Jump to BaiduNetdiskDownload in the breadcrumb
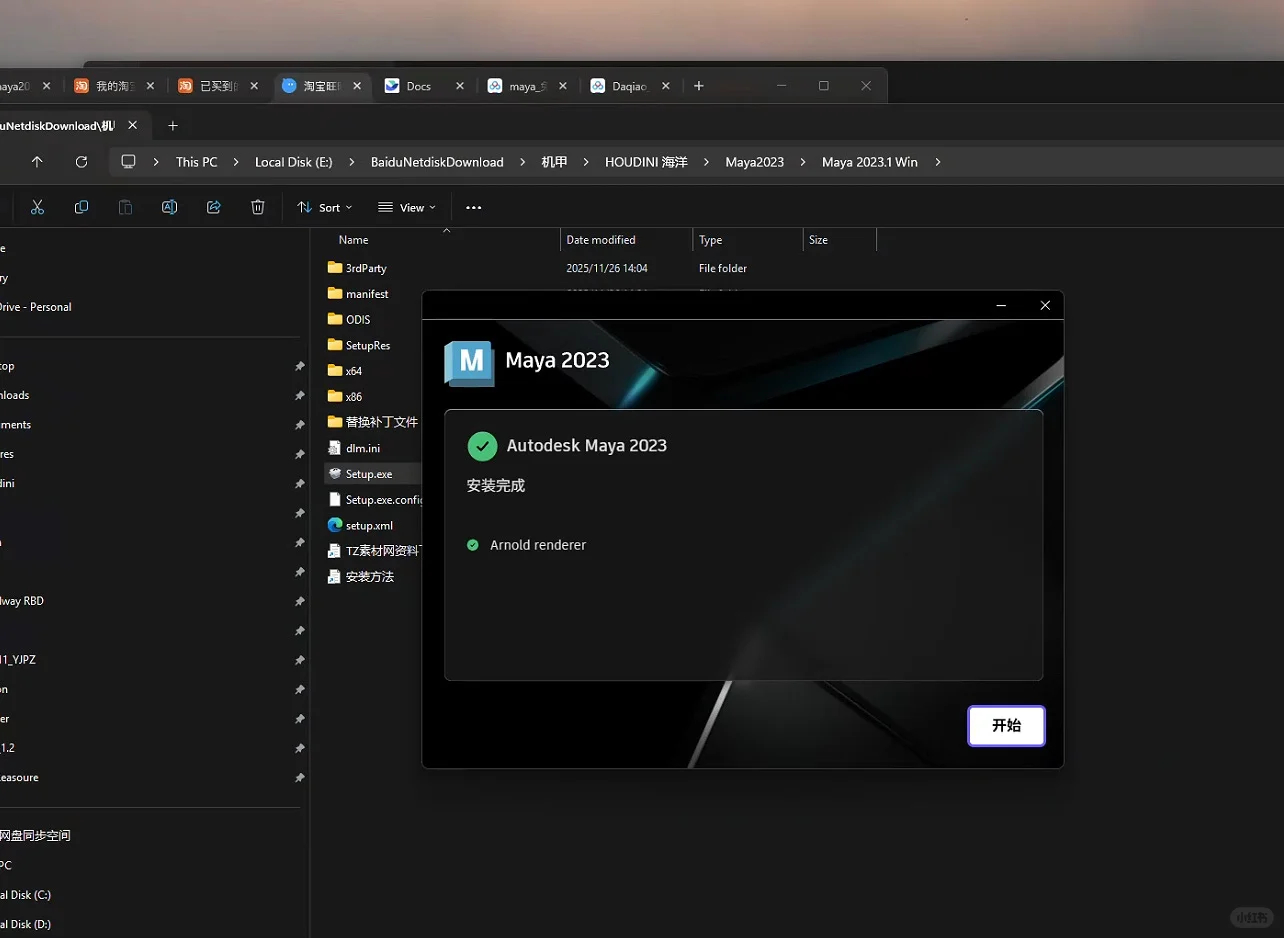The width and height of the screenshot is (1284, 938). coord(437,162)
